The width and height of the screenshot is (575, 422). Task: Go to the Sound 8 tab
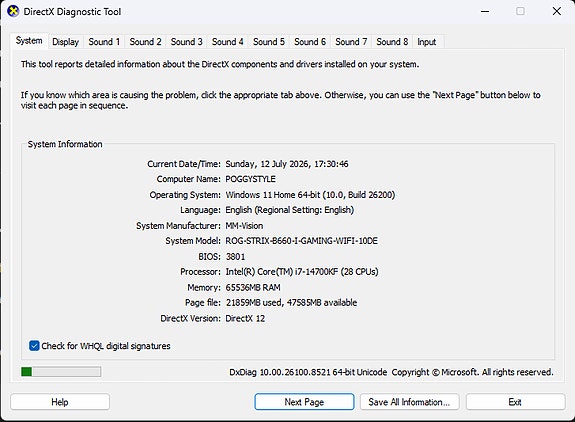(x=392, y=42)
